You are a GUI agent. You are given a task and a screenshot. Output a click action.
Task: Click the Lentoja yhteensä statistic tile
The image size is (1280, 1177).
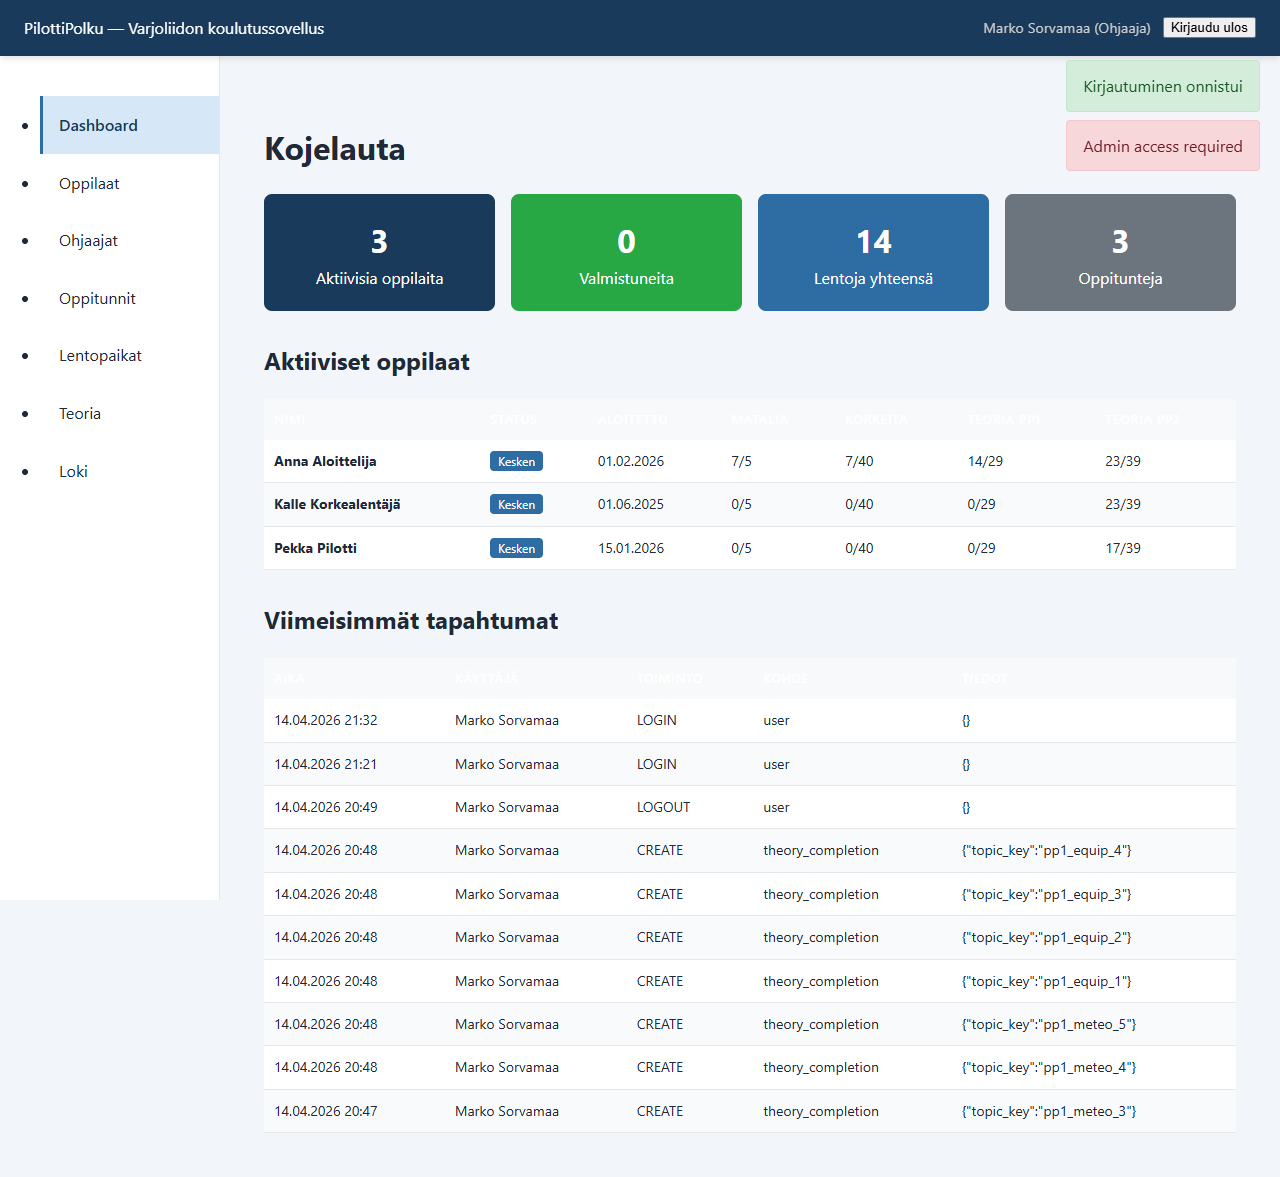(x=873, y=252)
